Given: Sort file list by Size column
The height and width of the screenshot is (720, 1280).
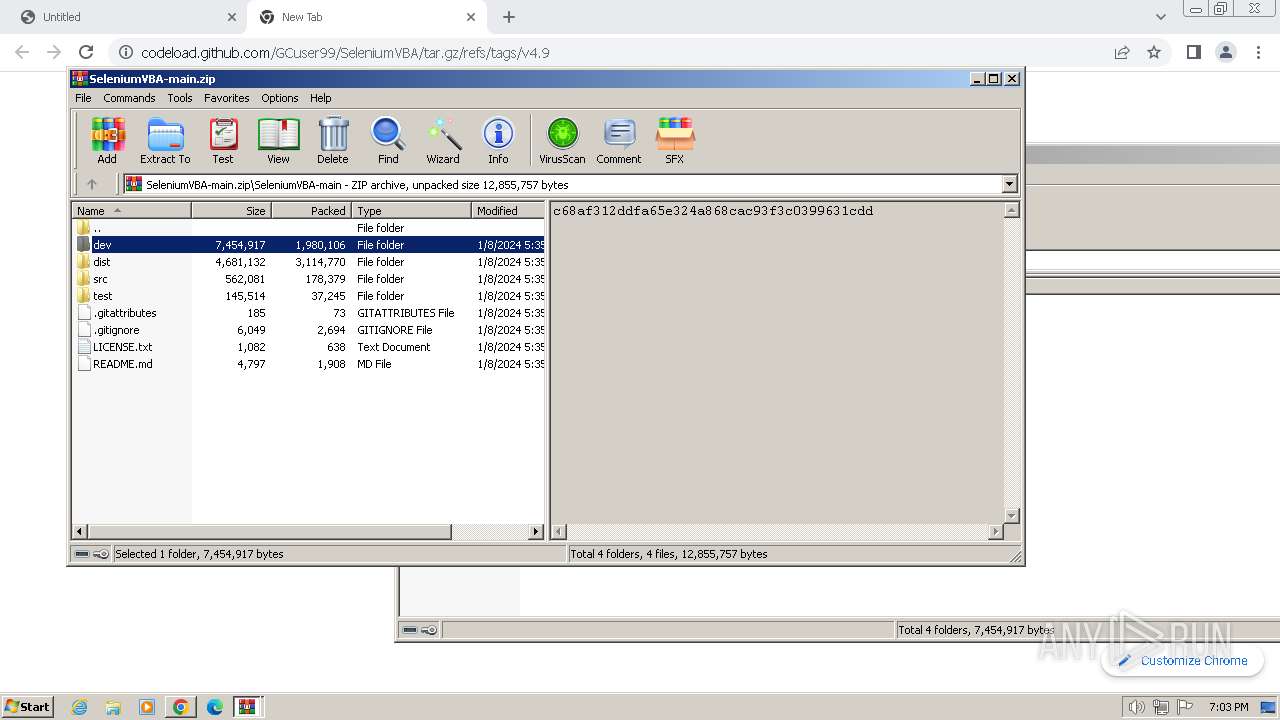Looking at the screenshot, I should [x=231, y=211].
